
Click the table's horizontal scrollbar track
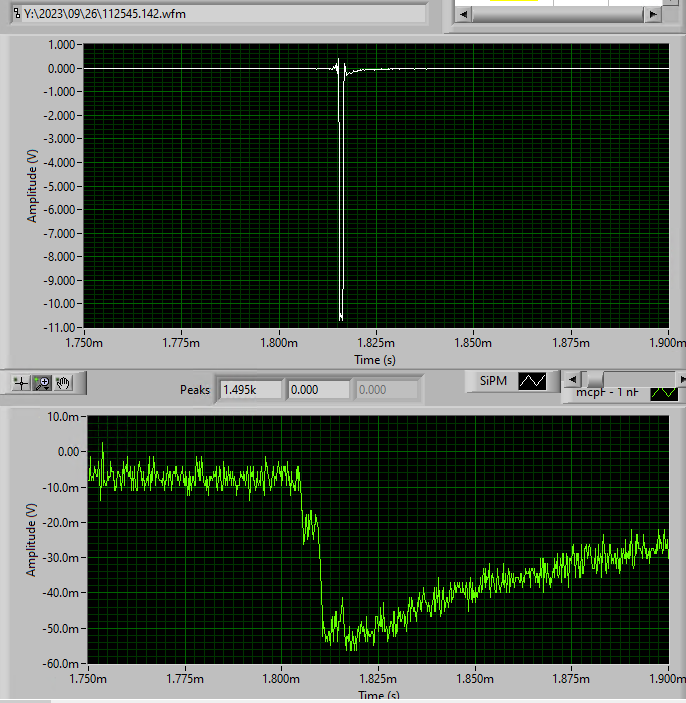(x=558, y=14)
